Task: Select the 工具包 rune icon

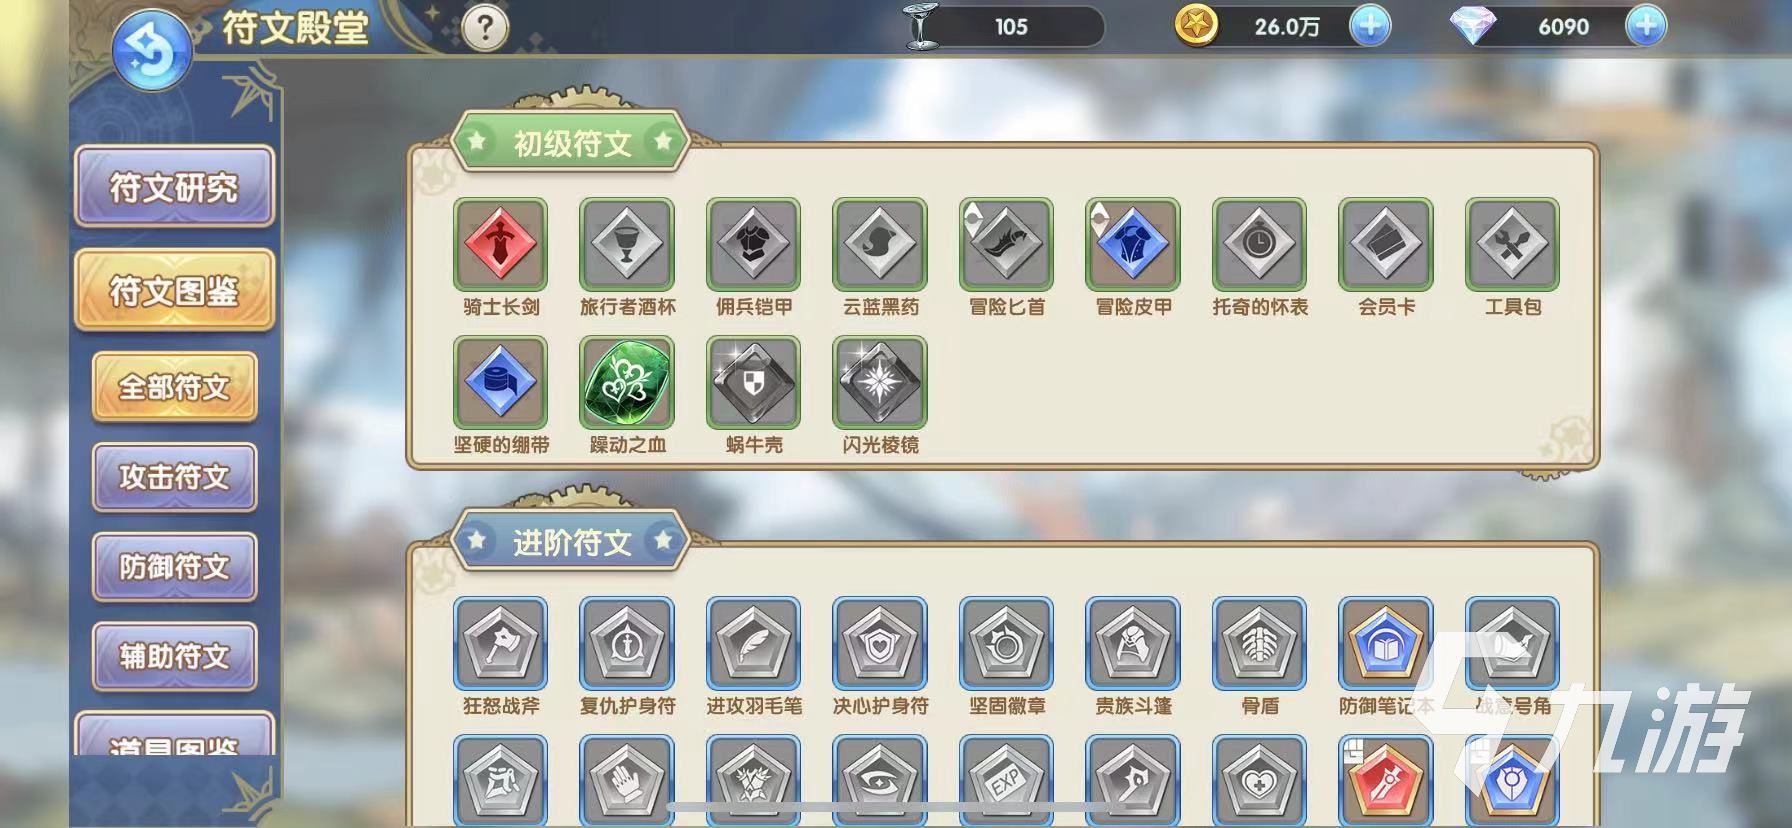Action: 1512,244
